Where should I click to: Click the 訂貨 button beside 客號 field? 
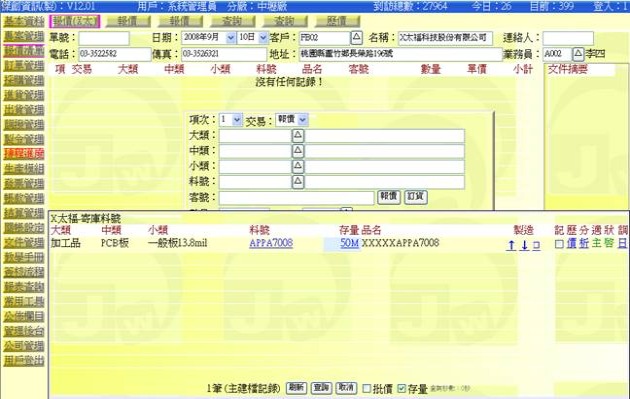415,197
